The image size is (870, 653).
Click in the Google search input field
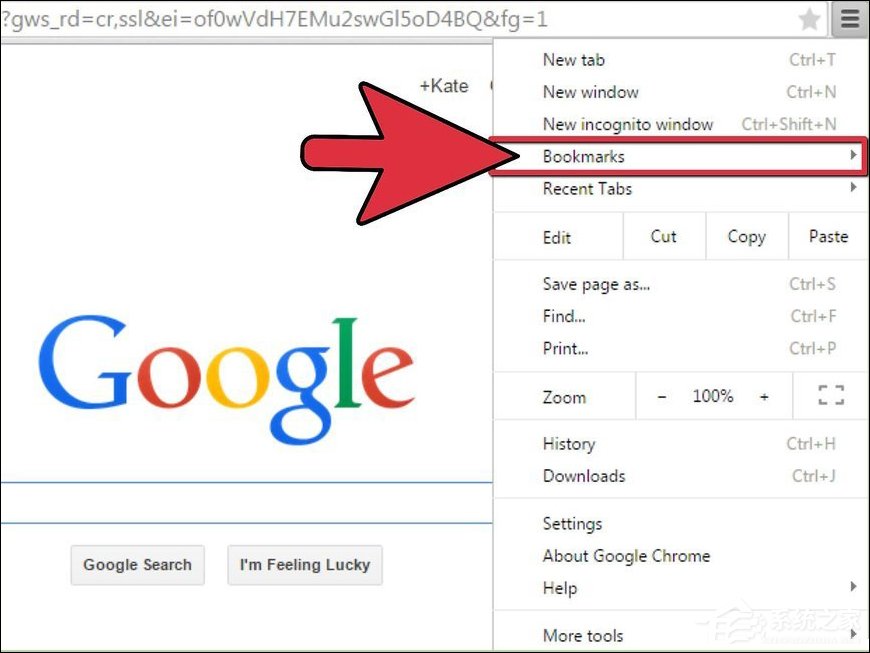(x=246, y=503)
